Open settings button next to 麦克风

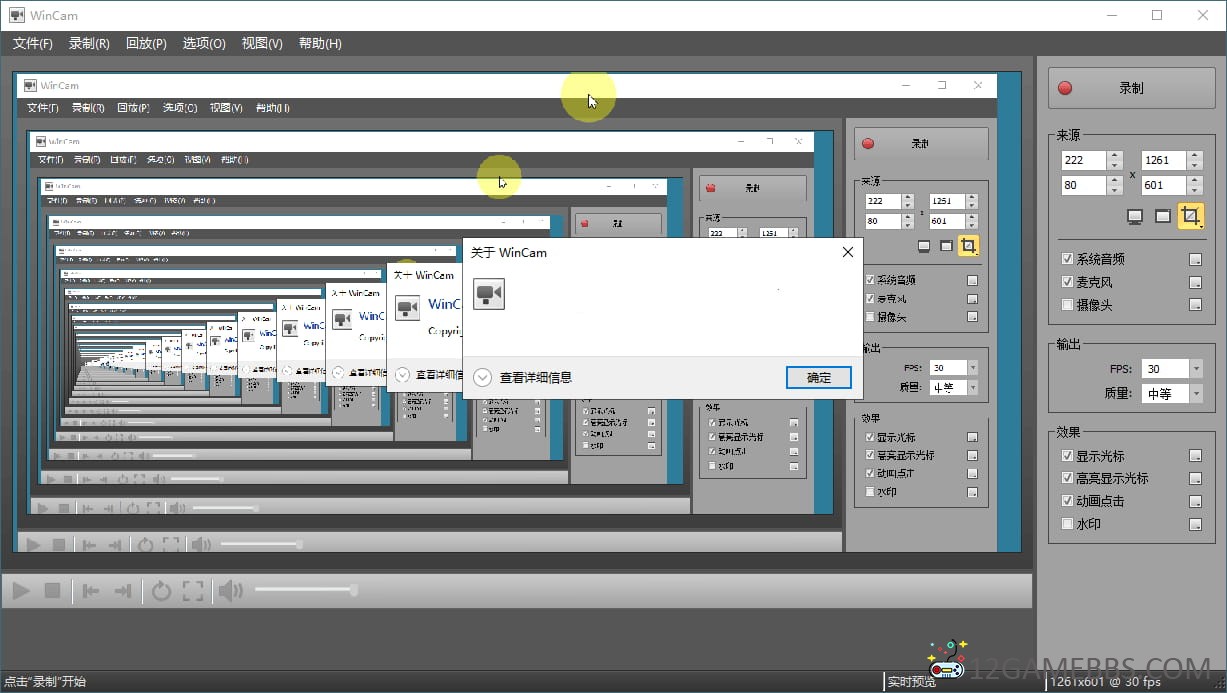point(1195,282)
